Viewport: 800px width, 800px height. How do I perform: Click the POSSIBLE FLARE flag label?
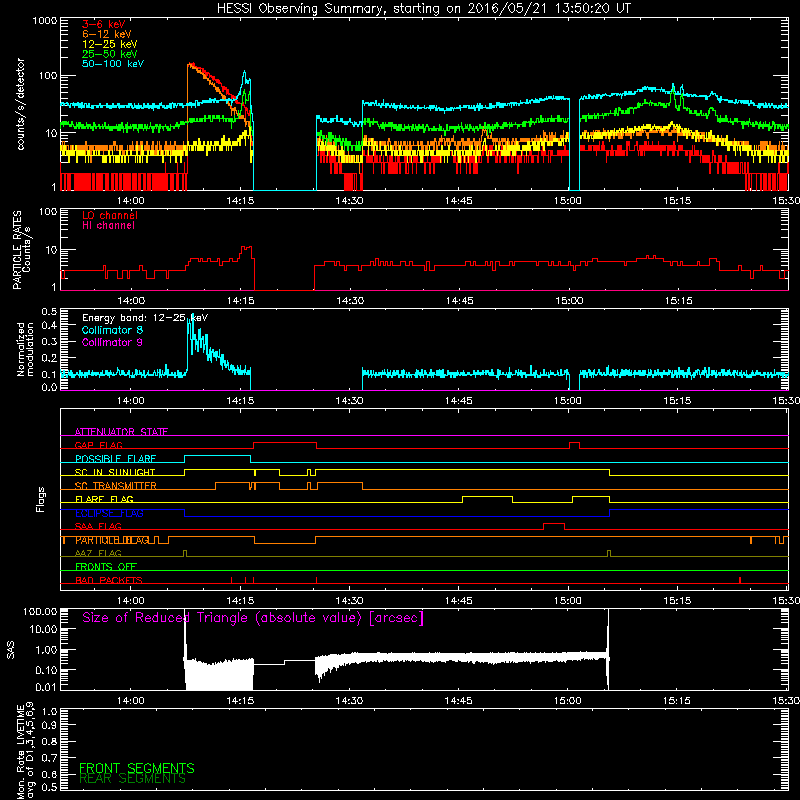point(115,459)
